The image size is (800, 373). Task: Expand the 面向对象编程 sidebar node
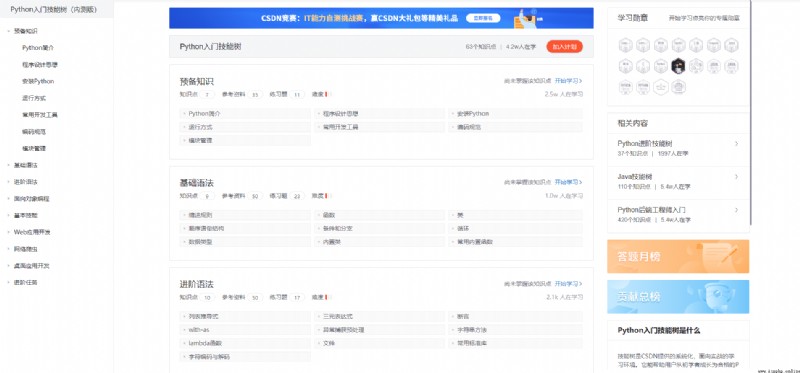tap(9, 198)
